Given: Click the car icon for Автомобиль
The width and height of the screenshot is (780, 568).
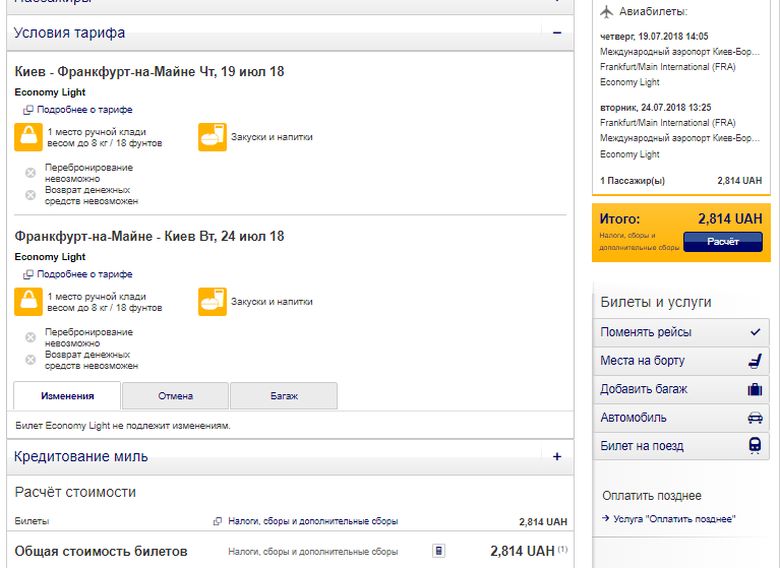Looking at the screenshot, I should coord(755,418).
